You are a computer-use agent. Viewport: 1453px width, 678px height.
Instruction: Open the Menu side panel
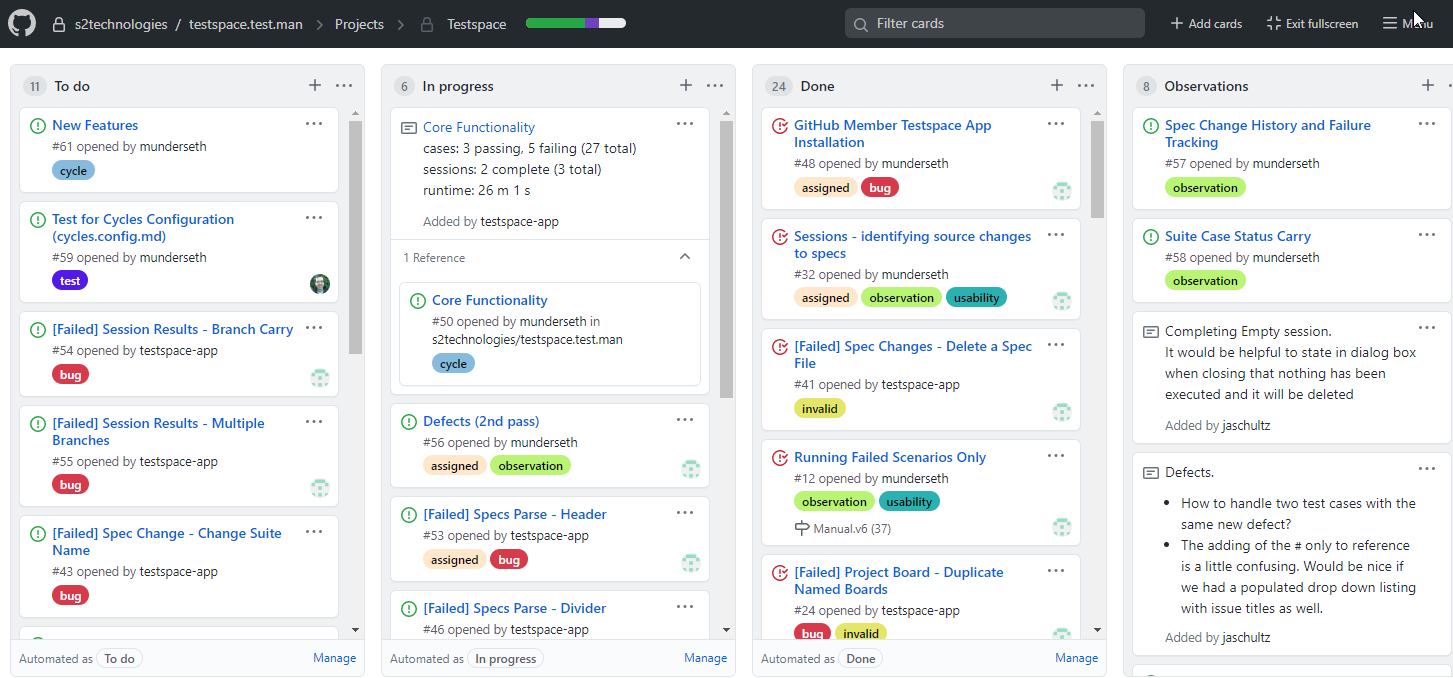[1407, 23]
